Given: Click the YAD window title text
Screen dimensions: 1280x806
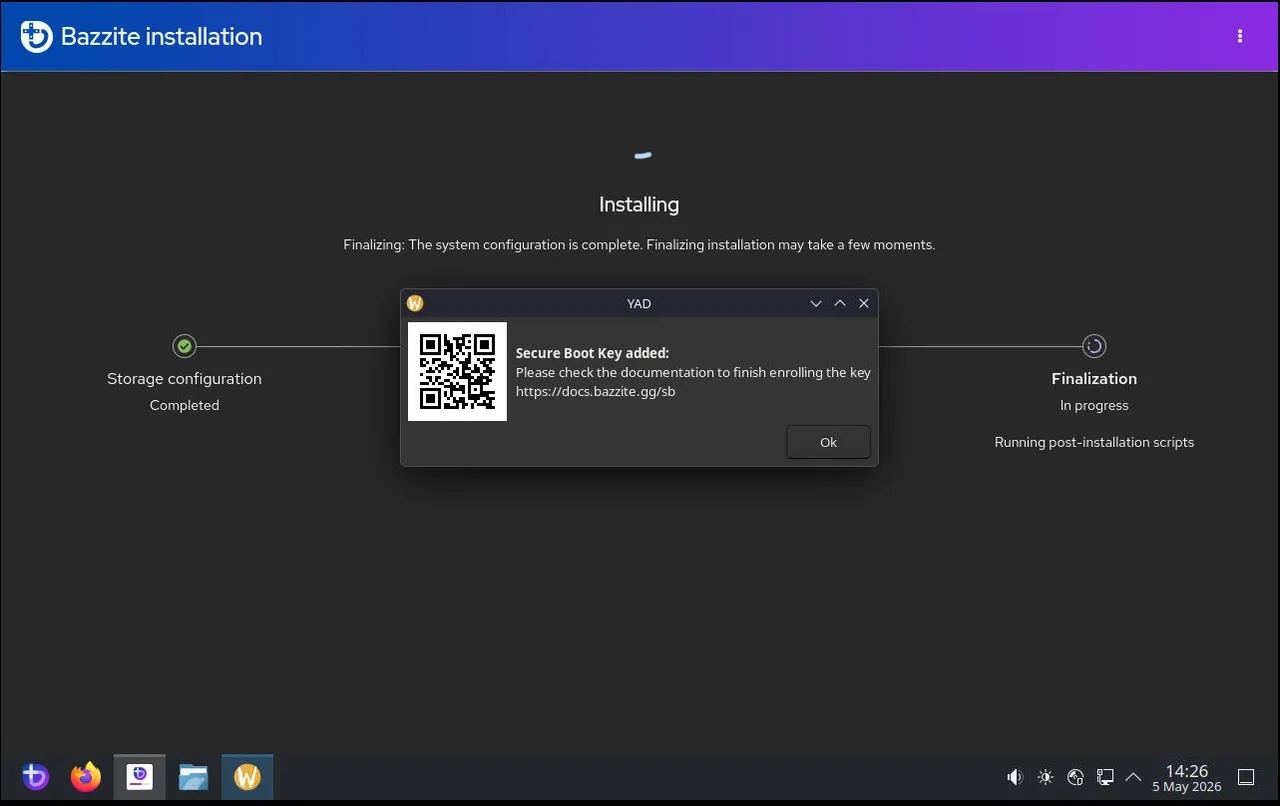Looking at the screenshot, I should pos(639,303).
